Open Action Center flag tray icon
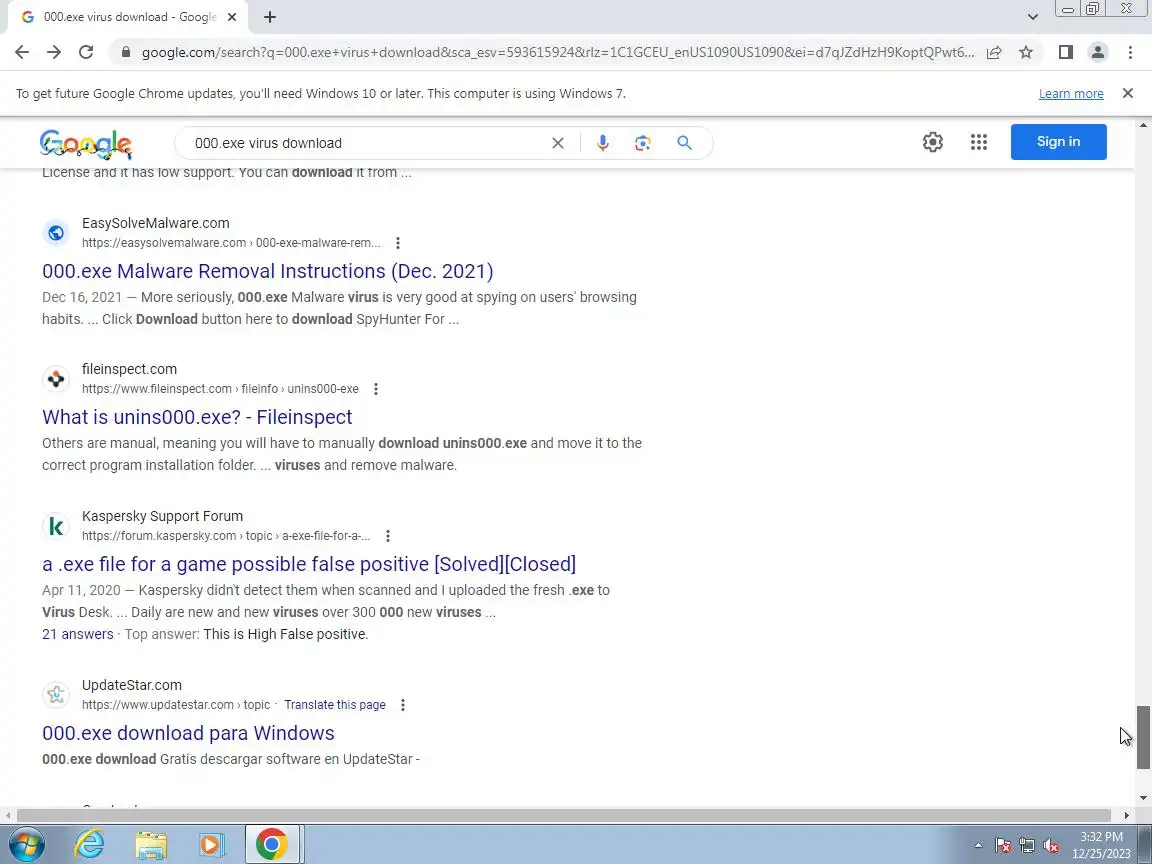 click(x=1003, y=846)
